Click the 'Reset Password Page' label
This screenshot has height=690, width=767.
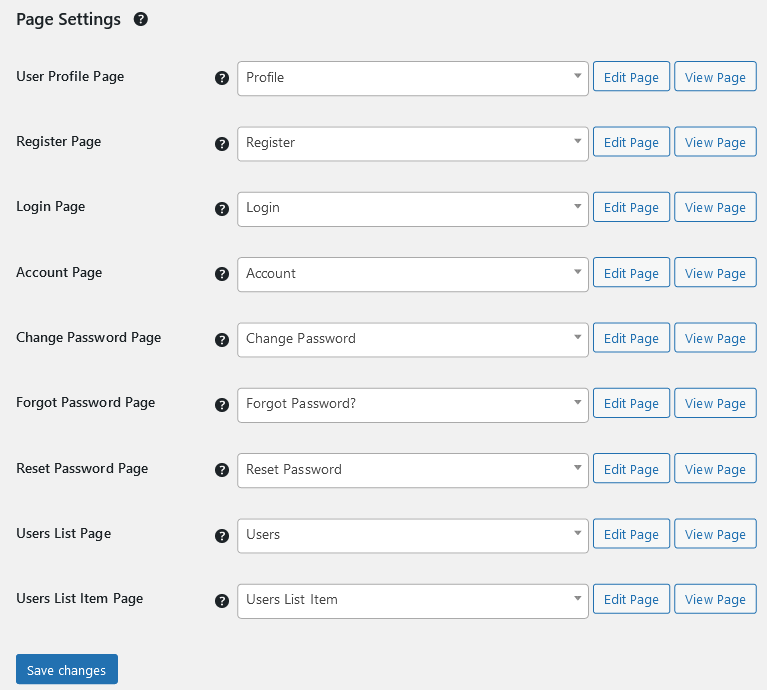[82, 468]
